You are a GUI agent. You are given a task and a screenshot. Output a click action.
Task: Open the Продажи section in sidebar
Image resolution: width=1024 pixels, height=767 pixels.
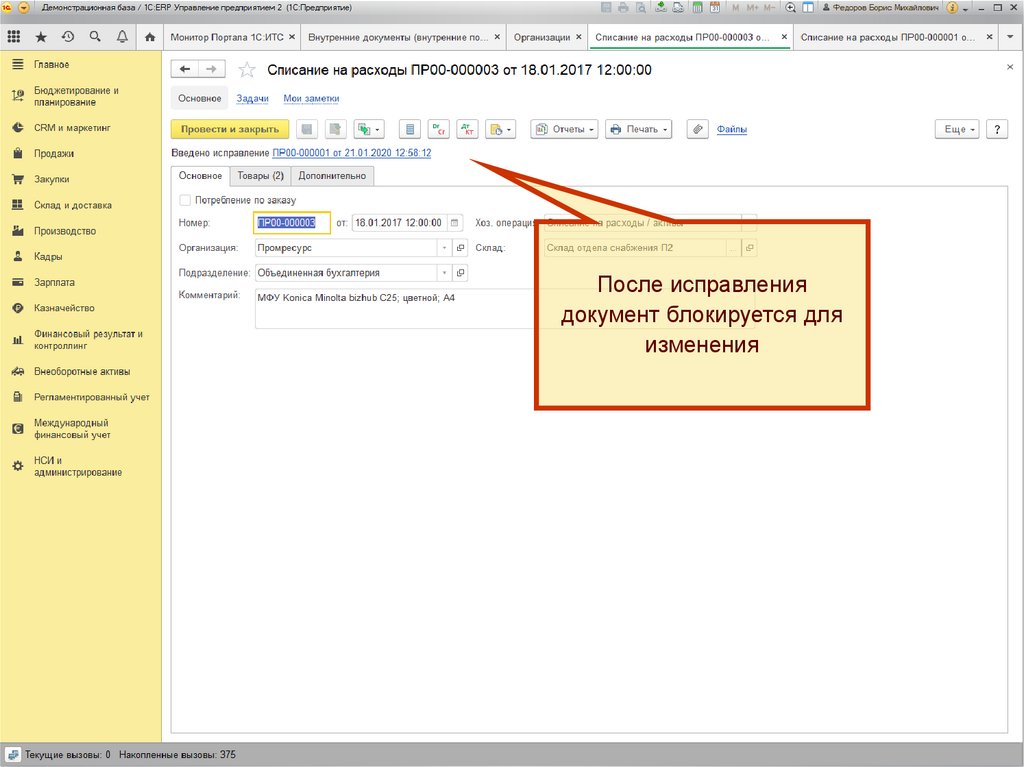click(53, 154)
